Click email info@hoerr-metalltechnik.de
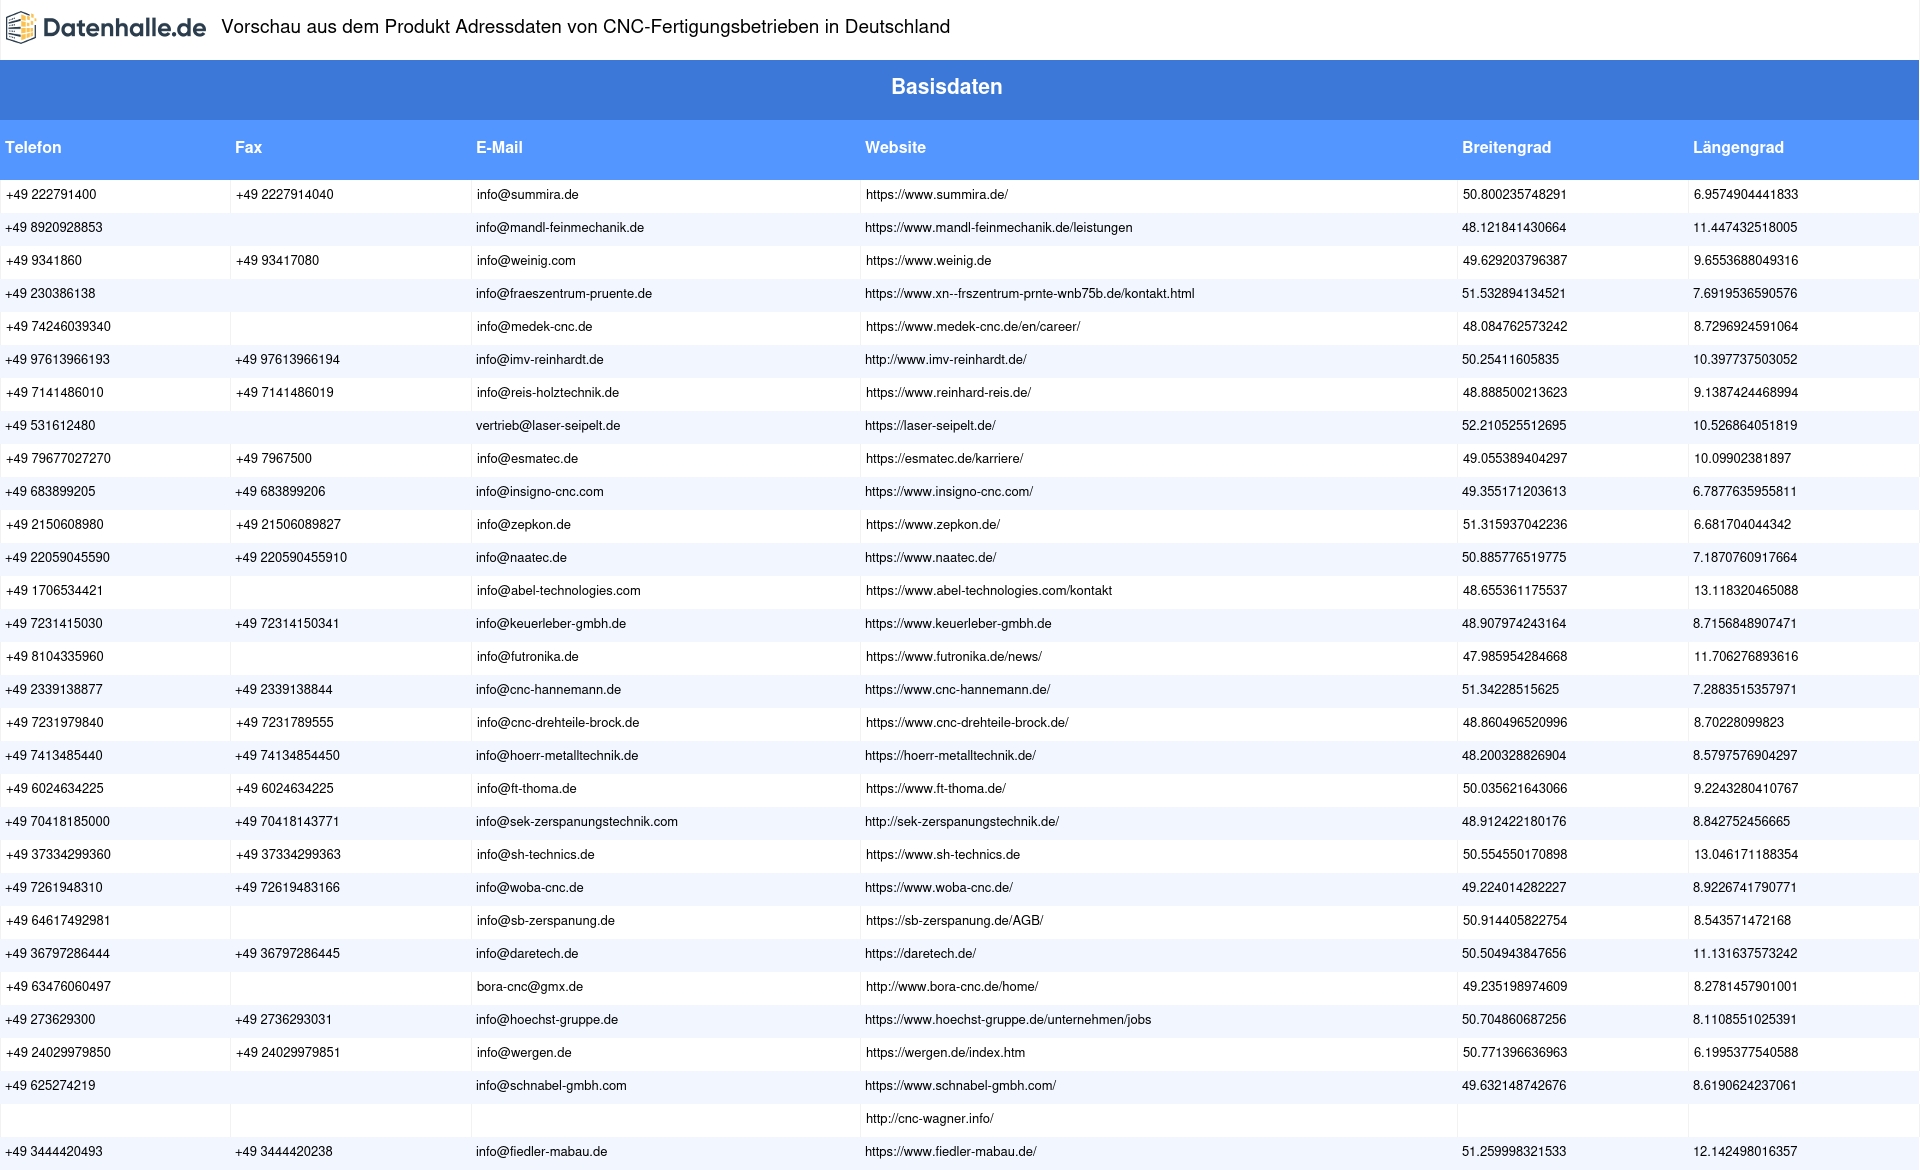The width and height of the screenshot is (1920, 1170). point(557,756)
